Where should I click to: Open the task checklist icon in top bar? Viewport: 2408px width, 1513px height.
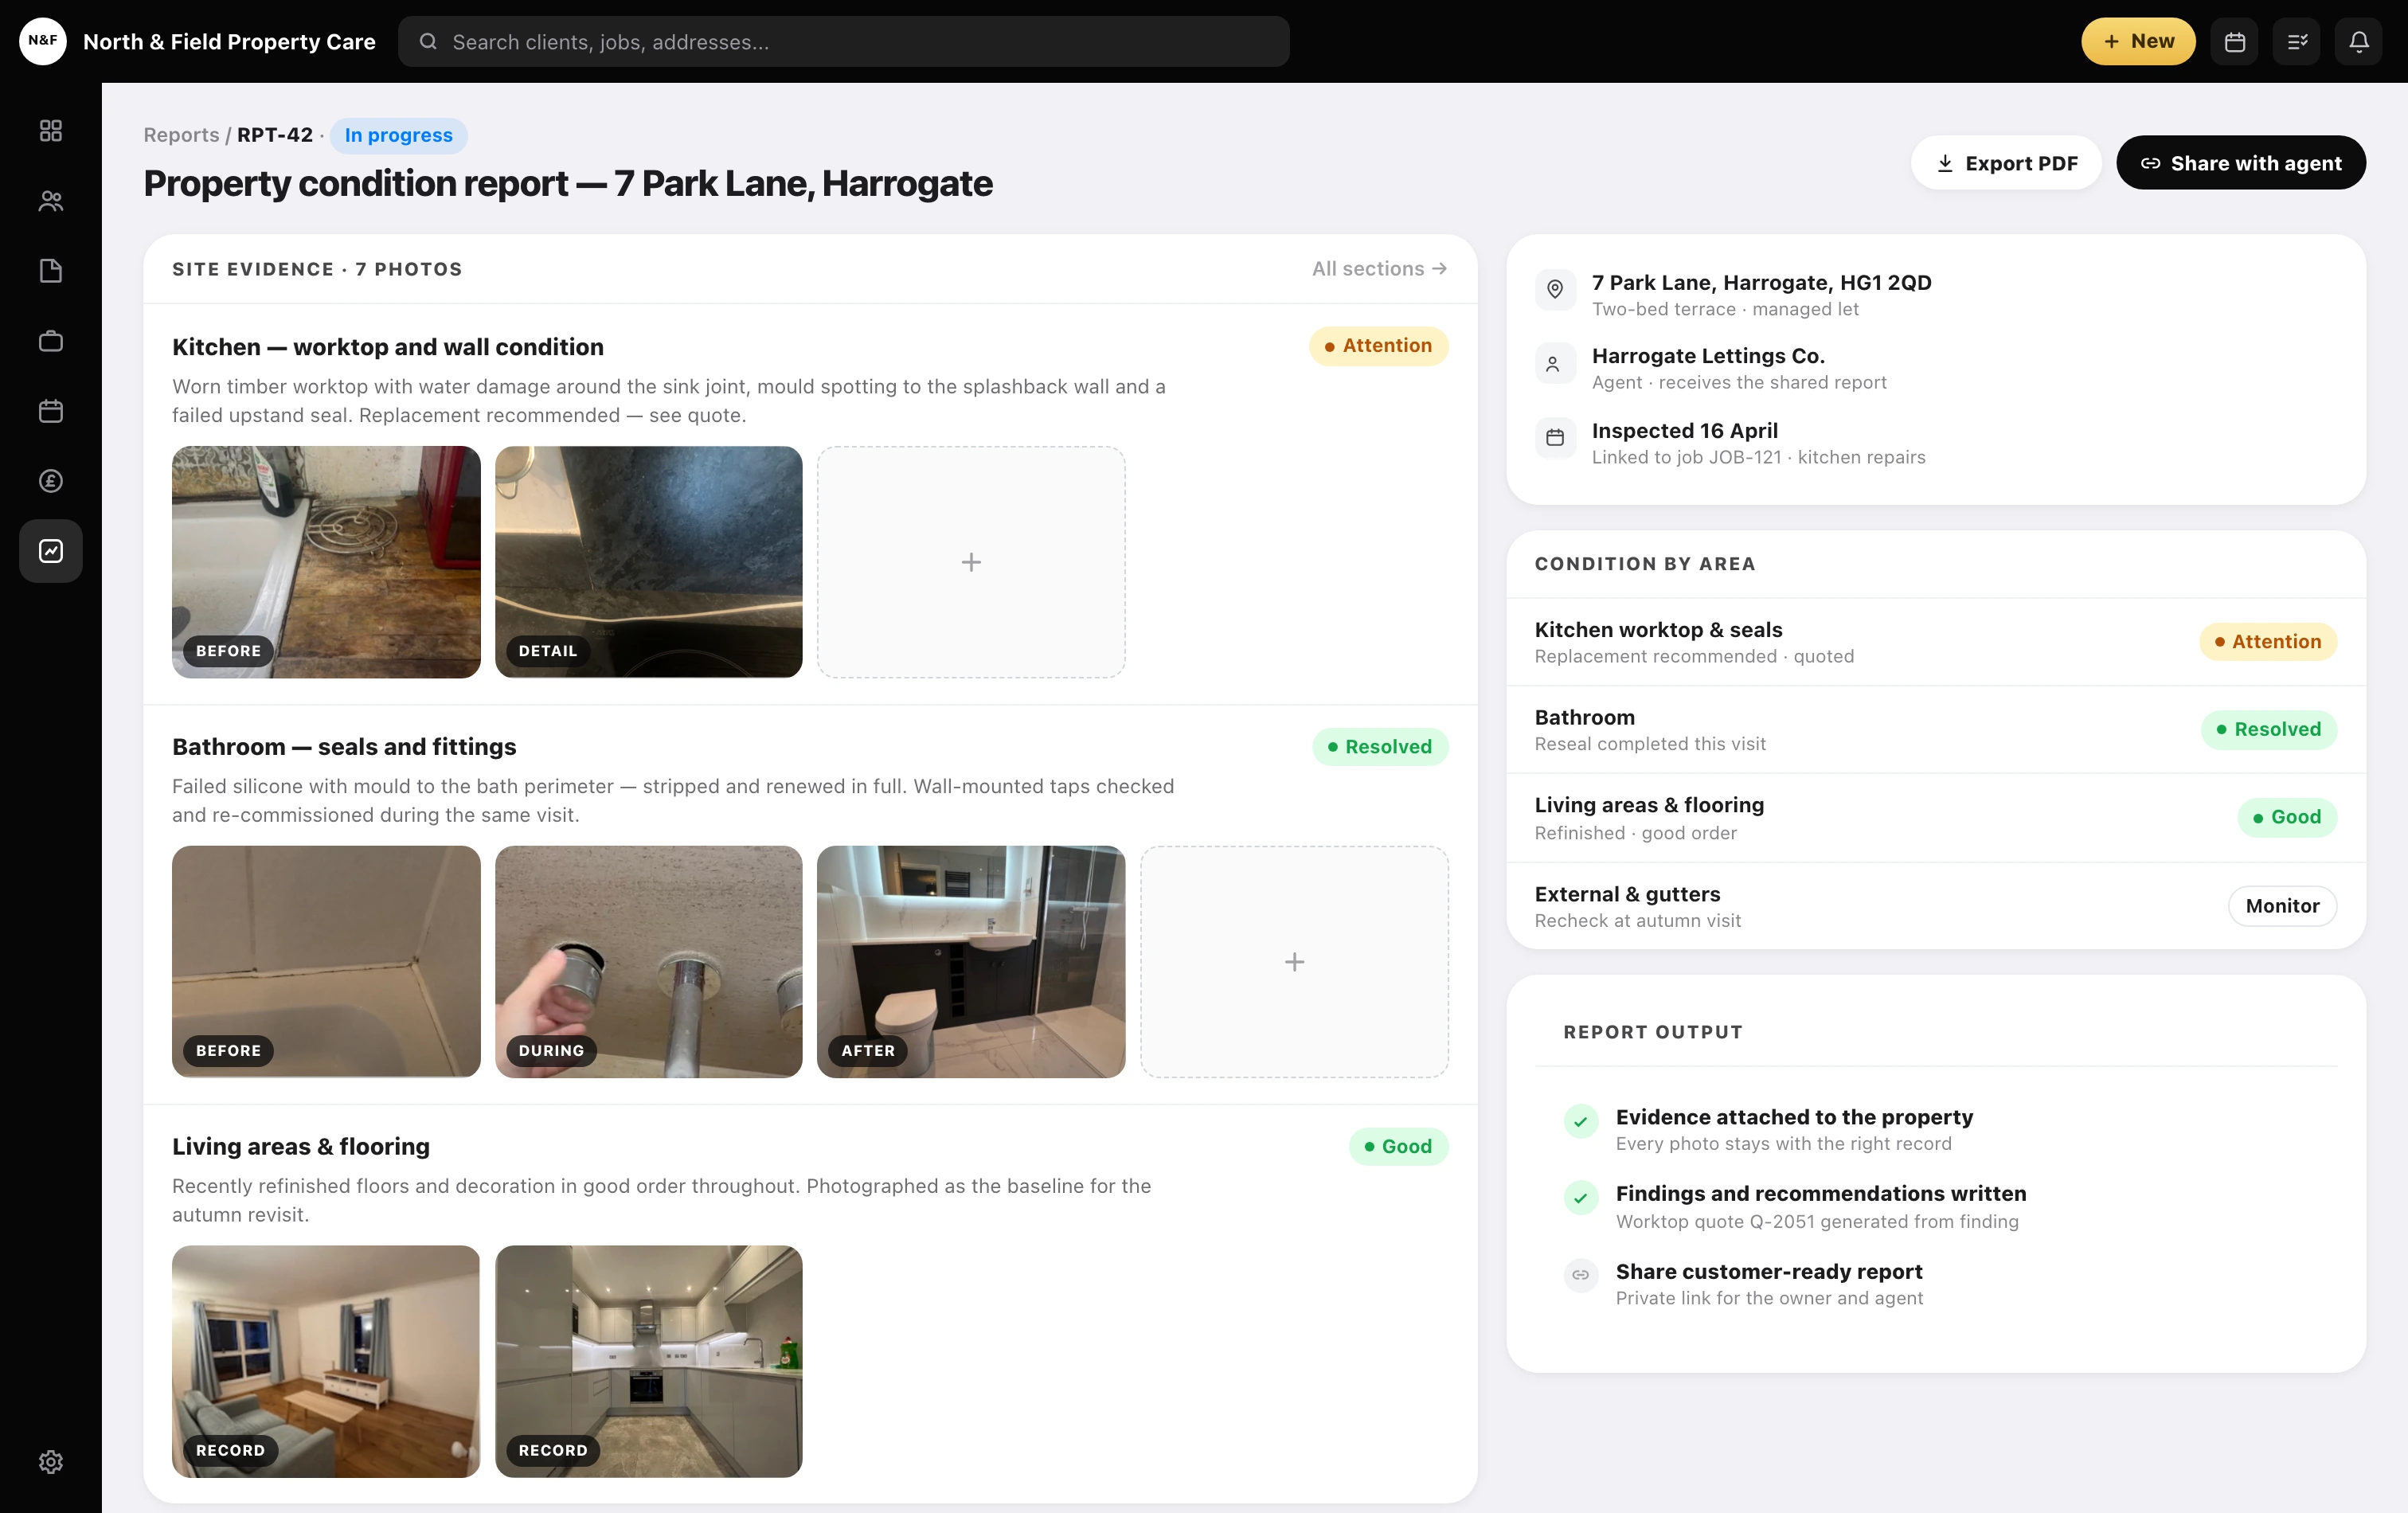pos(2297,41)
